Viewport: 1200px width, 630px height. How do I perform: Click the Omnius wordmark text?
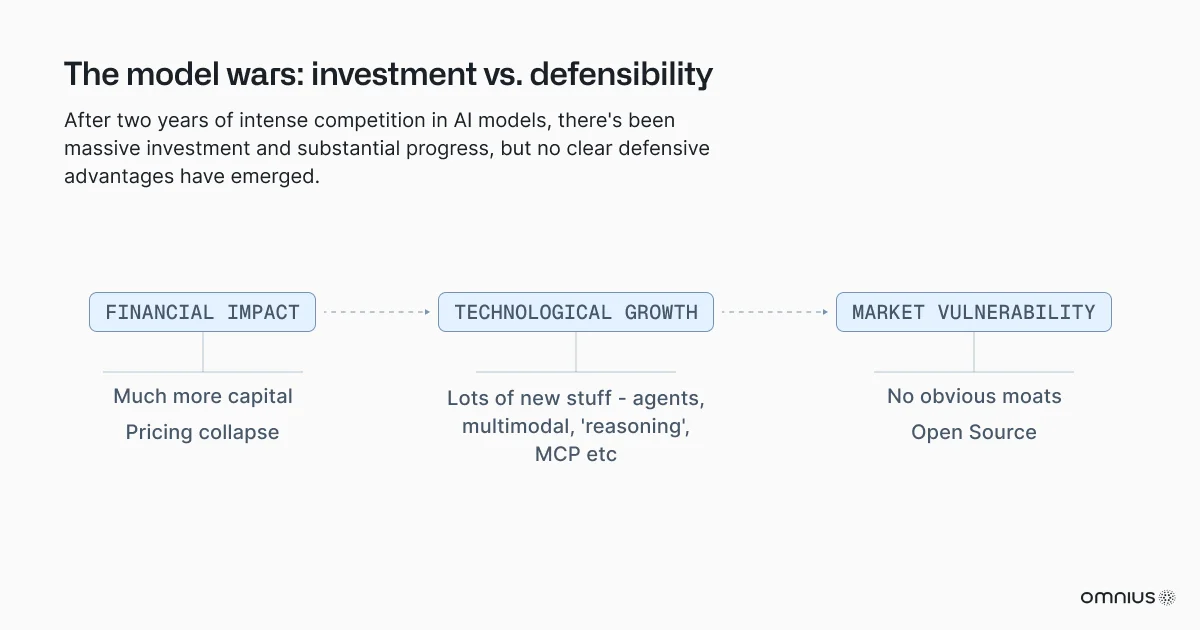point(1117,597)
